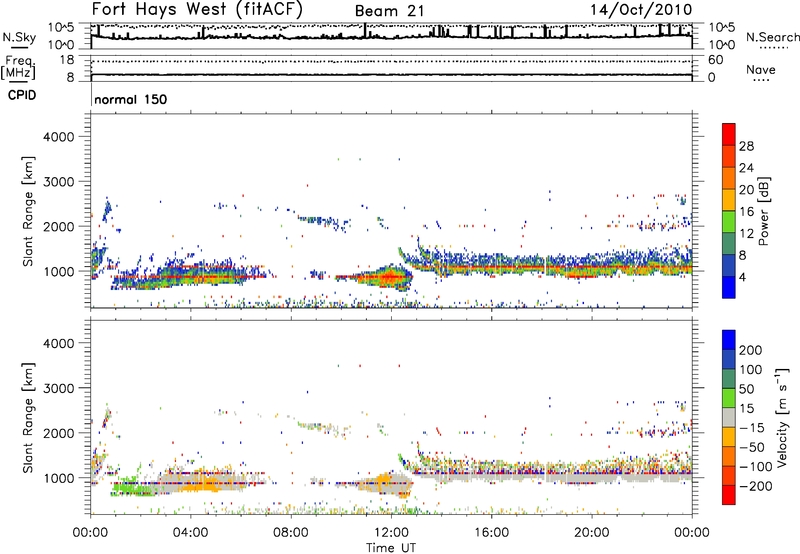This screenshot has height=554, width=800.
Task: Click the '-200' velocity colorbar tick
Action: [x=754, y=486]
